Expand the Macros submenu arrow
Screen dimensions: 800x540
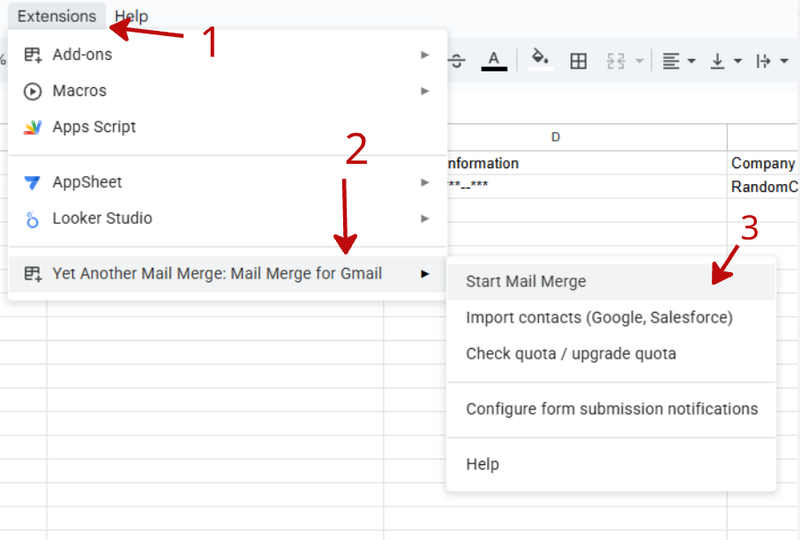pos(424,91)
